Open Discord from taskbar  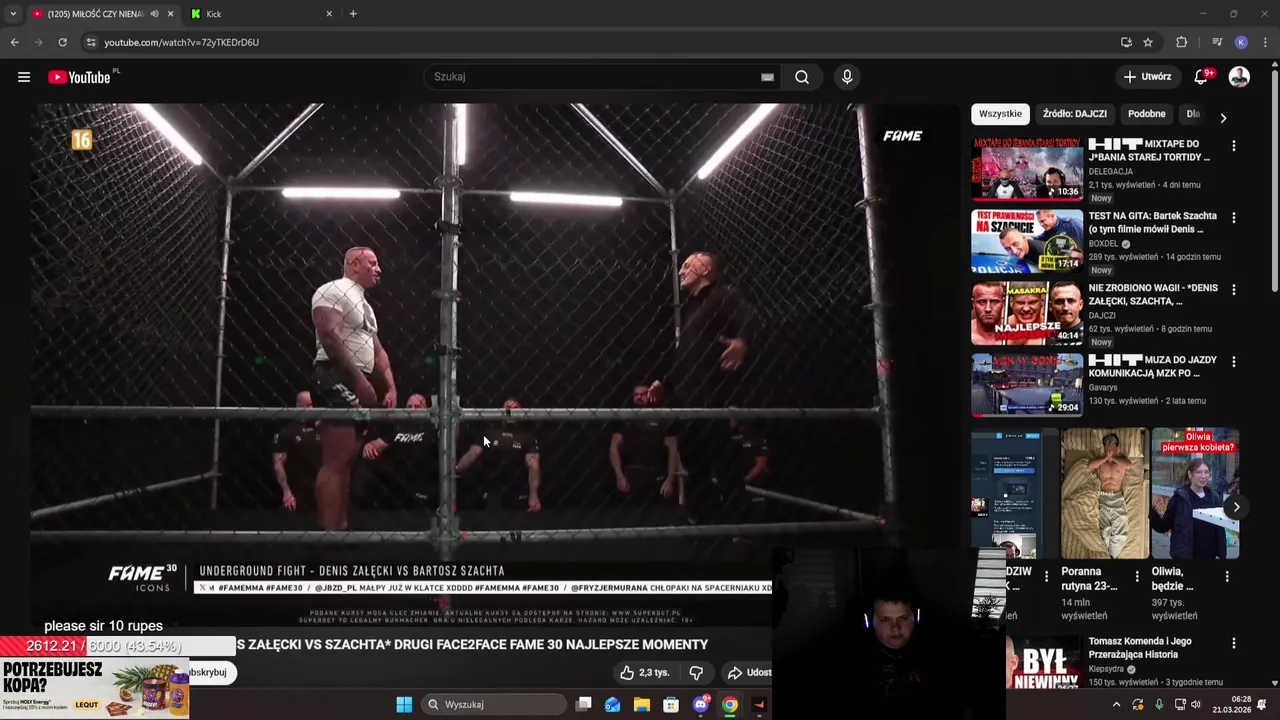coord(701,705)
